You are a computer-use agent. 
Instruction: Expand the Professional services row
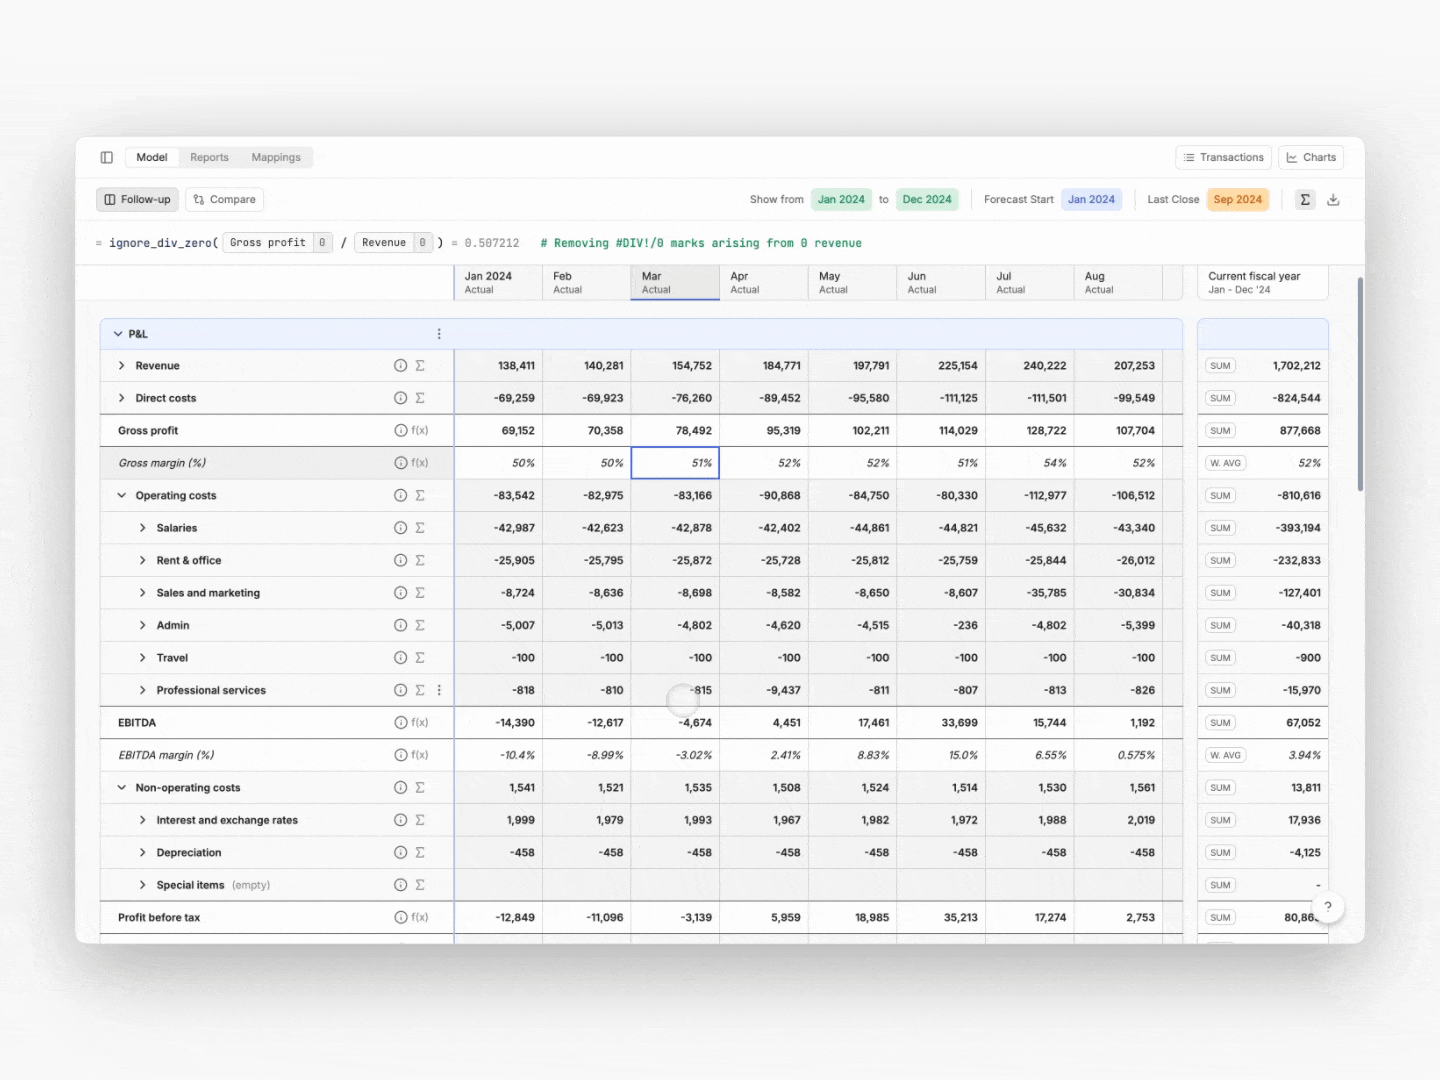142,691
